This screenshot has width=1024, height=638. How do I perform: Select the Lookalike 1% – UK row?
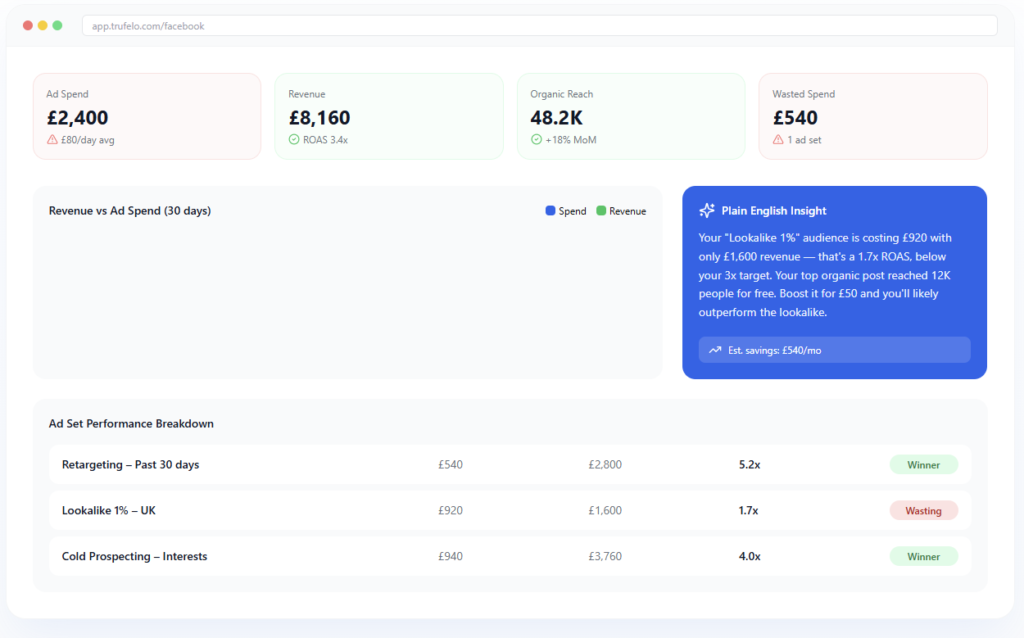[x=510, y=510]
